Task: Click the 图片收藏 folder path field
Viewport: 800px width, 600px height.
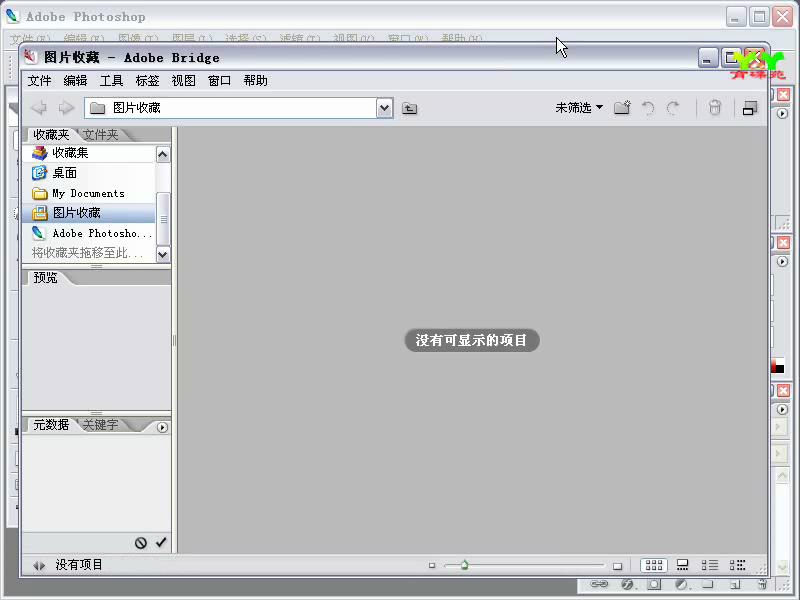Action: point(231,108)
